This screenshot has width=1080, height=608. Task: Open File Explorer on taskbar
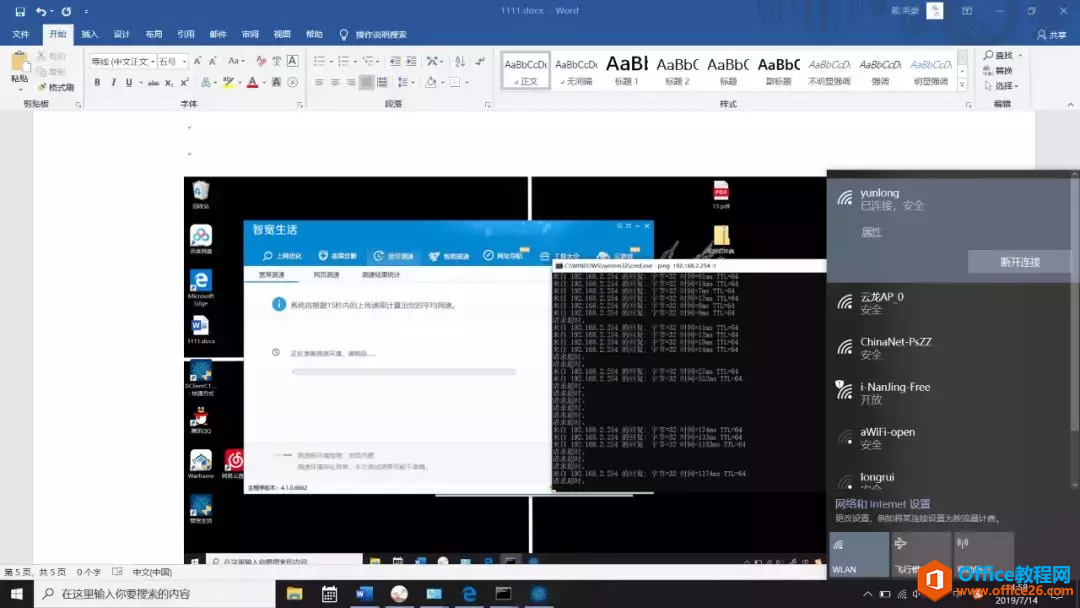(x=294, y=594)
